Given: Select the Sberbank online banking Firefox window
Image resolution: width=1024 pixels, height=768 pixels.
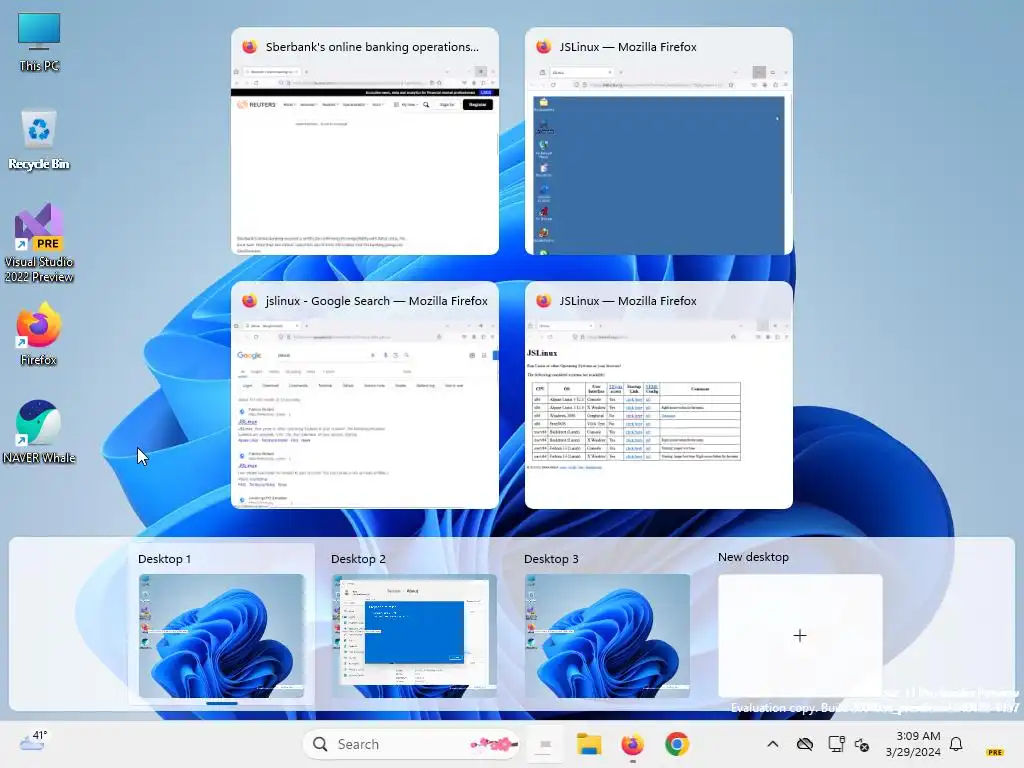Looking at the screenshot, I should pyautogui.click(x=365, y=141).
